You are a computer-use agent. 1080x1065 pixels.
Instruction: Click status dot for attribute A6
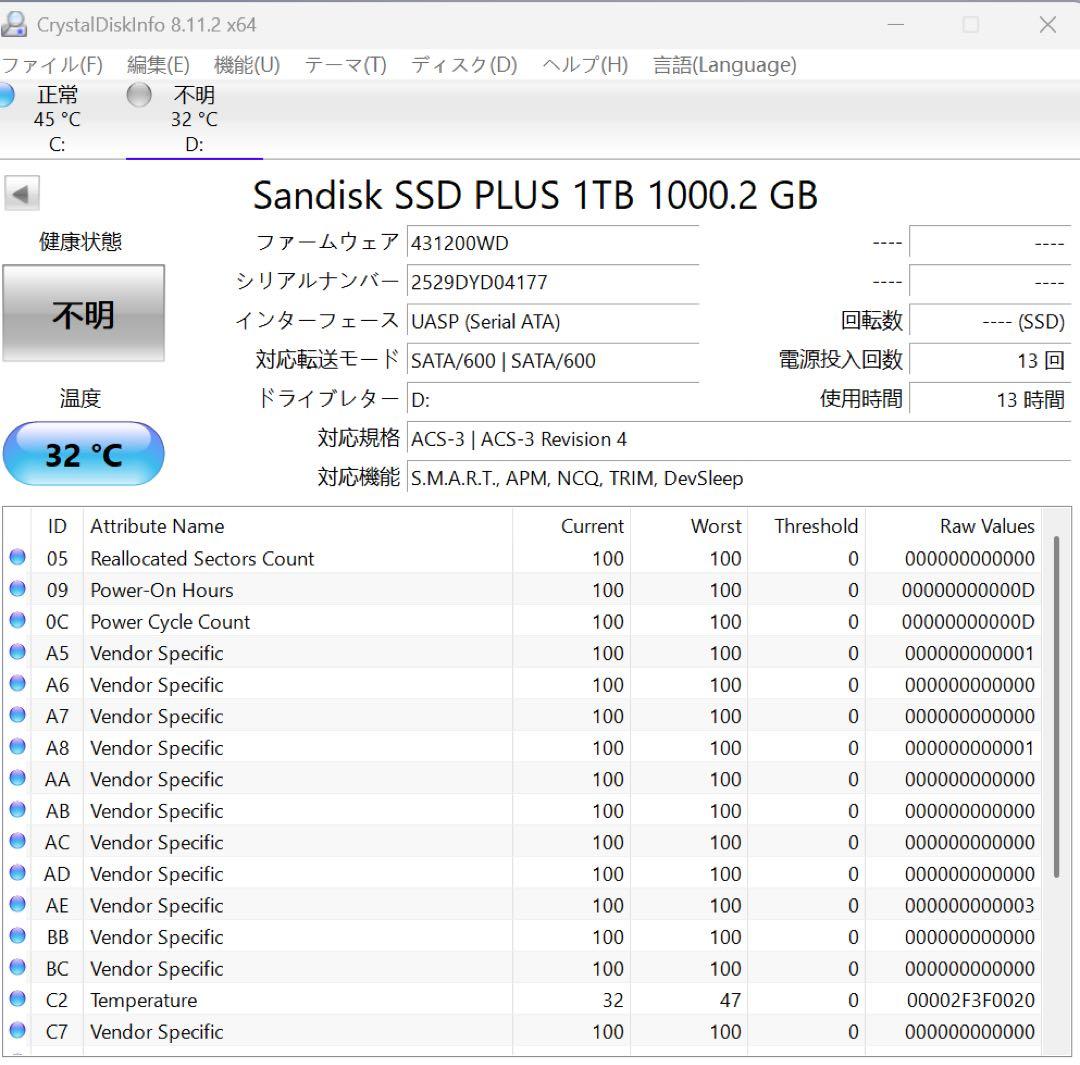pos(17,683)
